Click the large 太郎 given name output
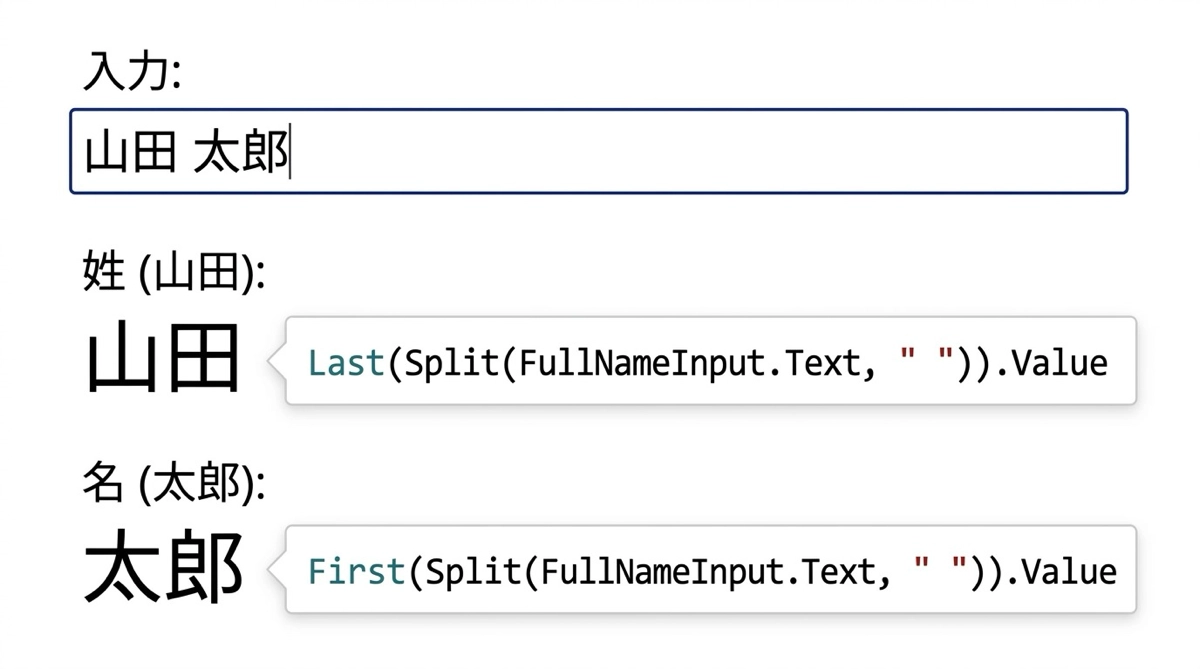1200x669 pixels. 163,568
